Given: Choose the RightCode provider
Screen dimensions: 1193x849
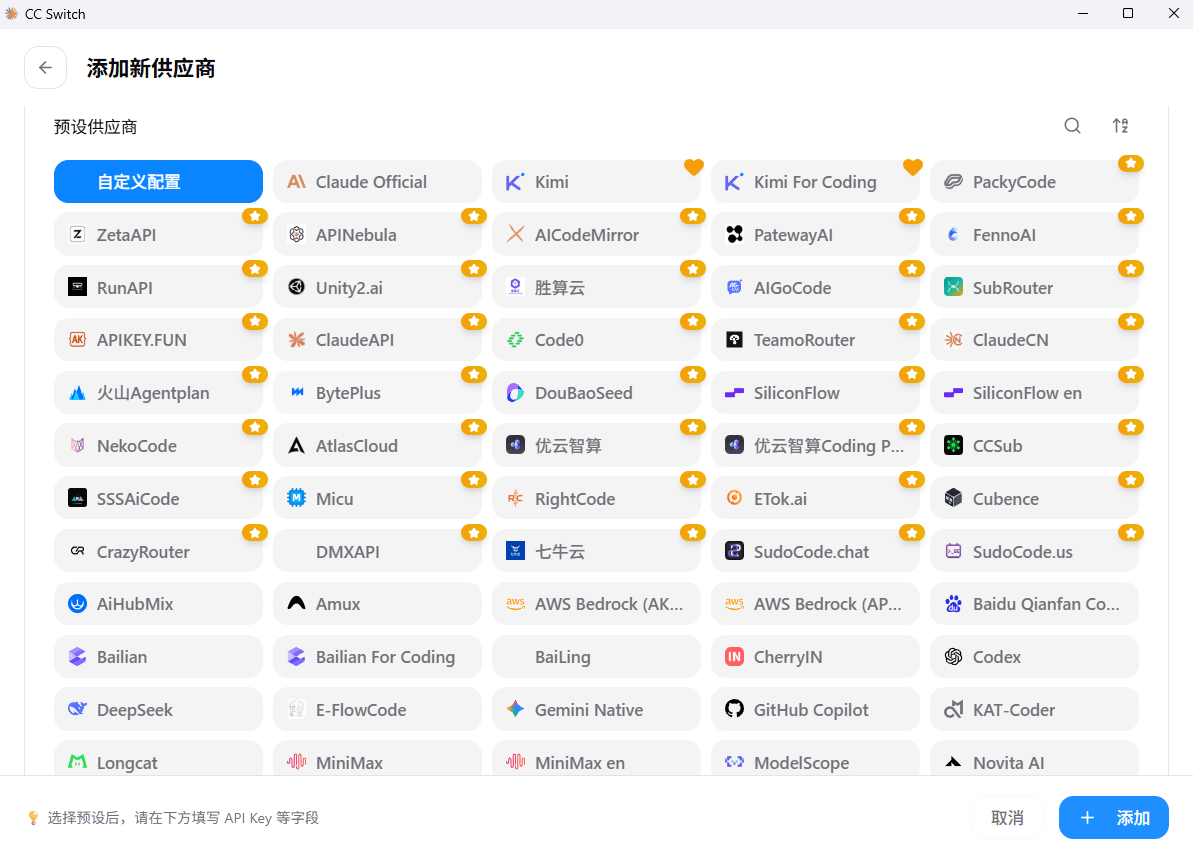Looking at the screenshot, I should pyautogui.click(x=596, y=498).
